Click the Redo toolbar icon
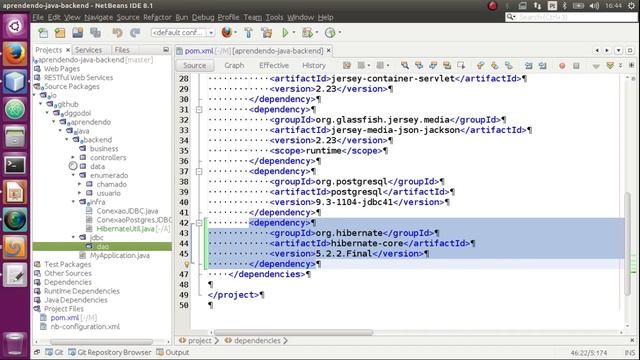The image size is (640, 360). point(135,33)
